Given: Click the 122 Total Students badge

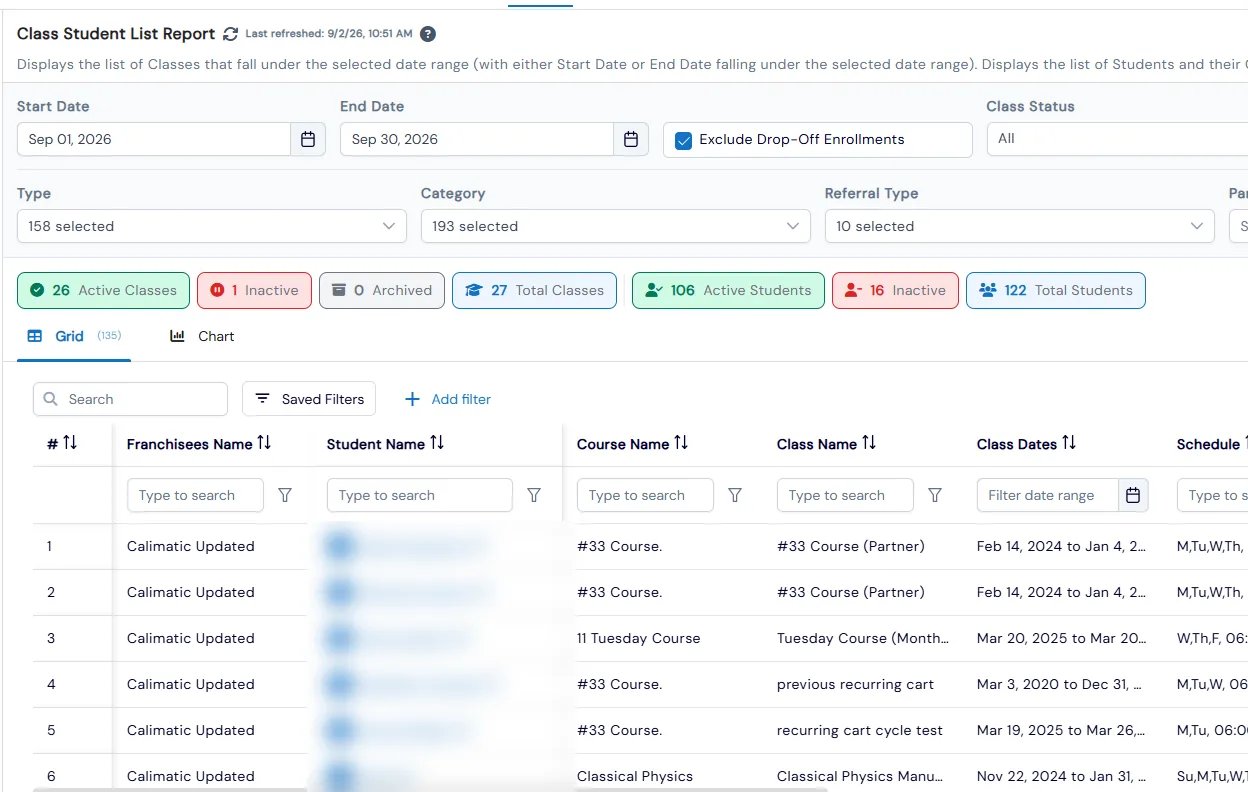Looking at the screenshot, I should pos(1056,290).
